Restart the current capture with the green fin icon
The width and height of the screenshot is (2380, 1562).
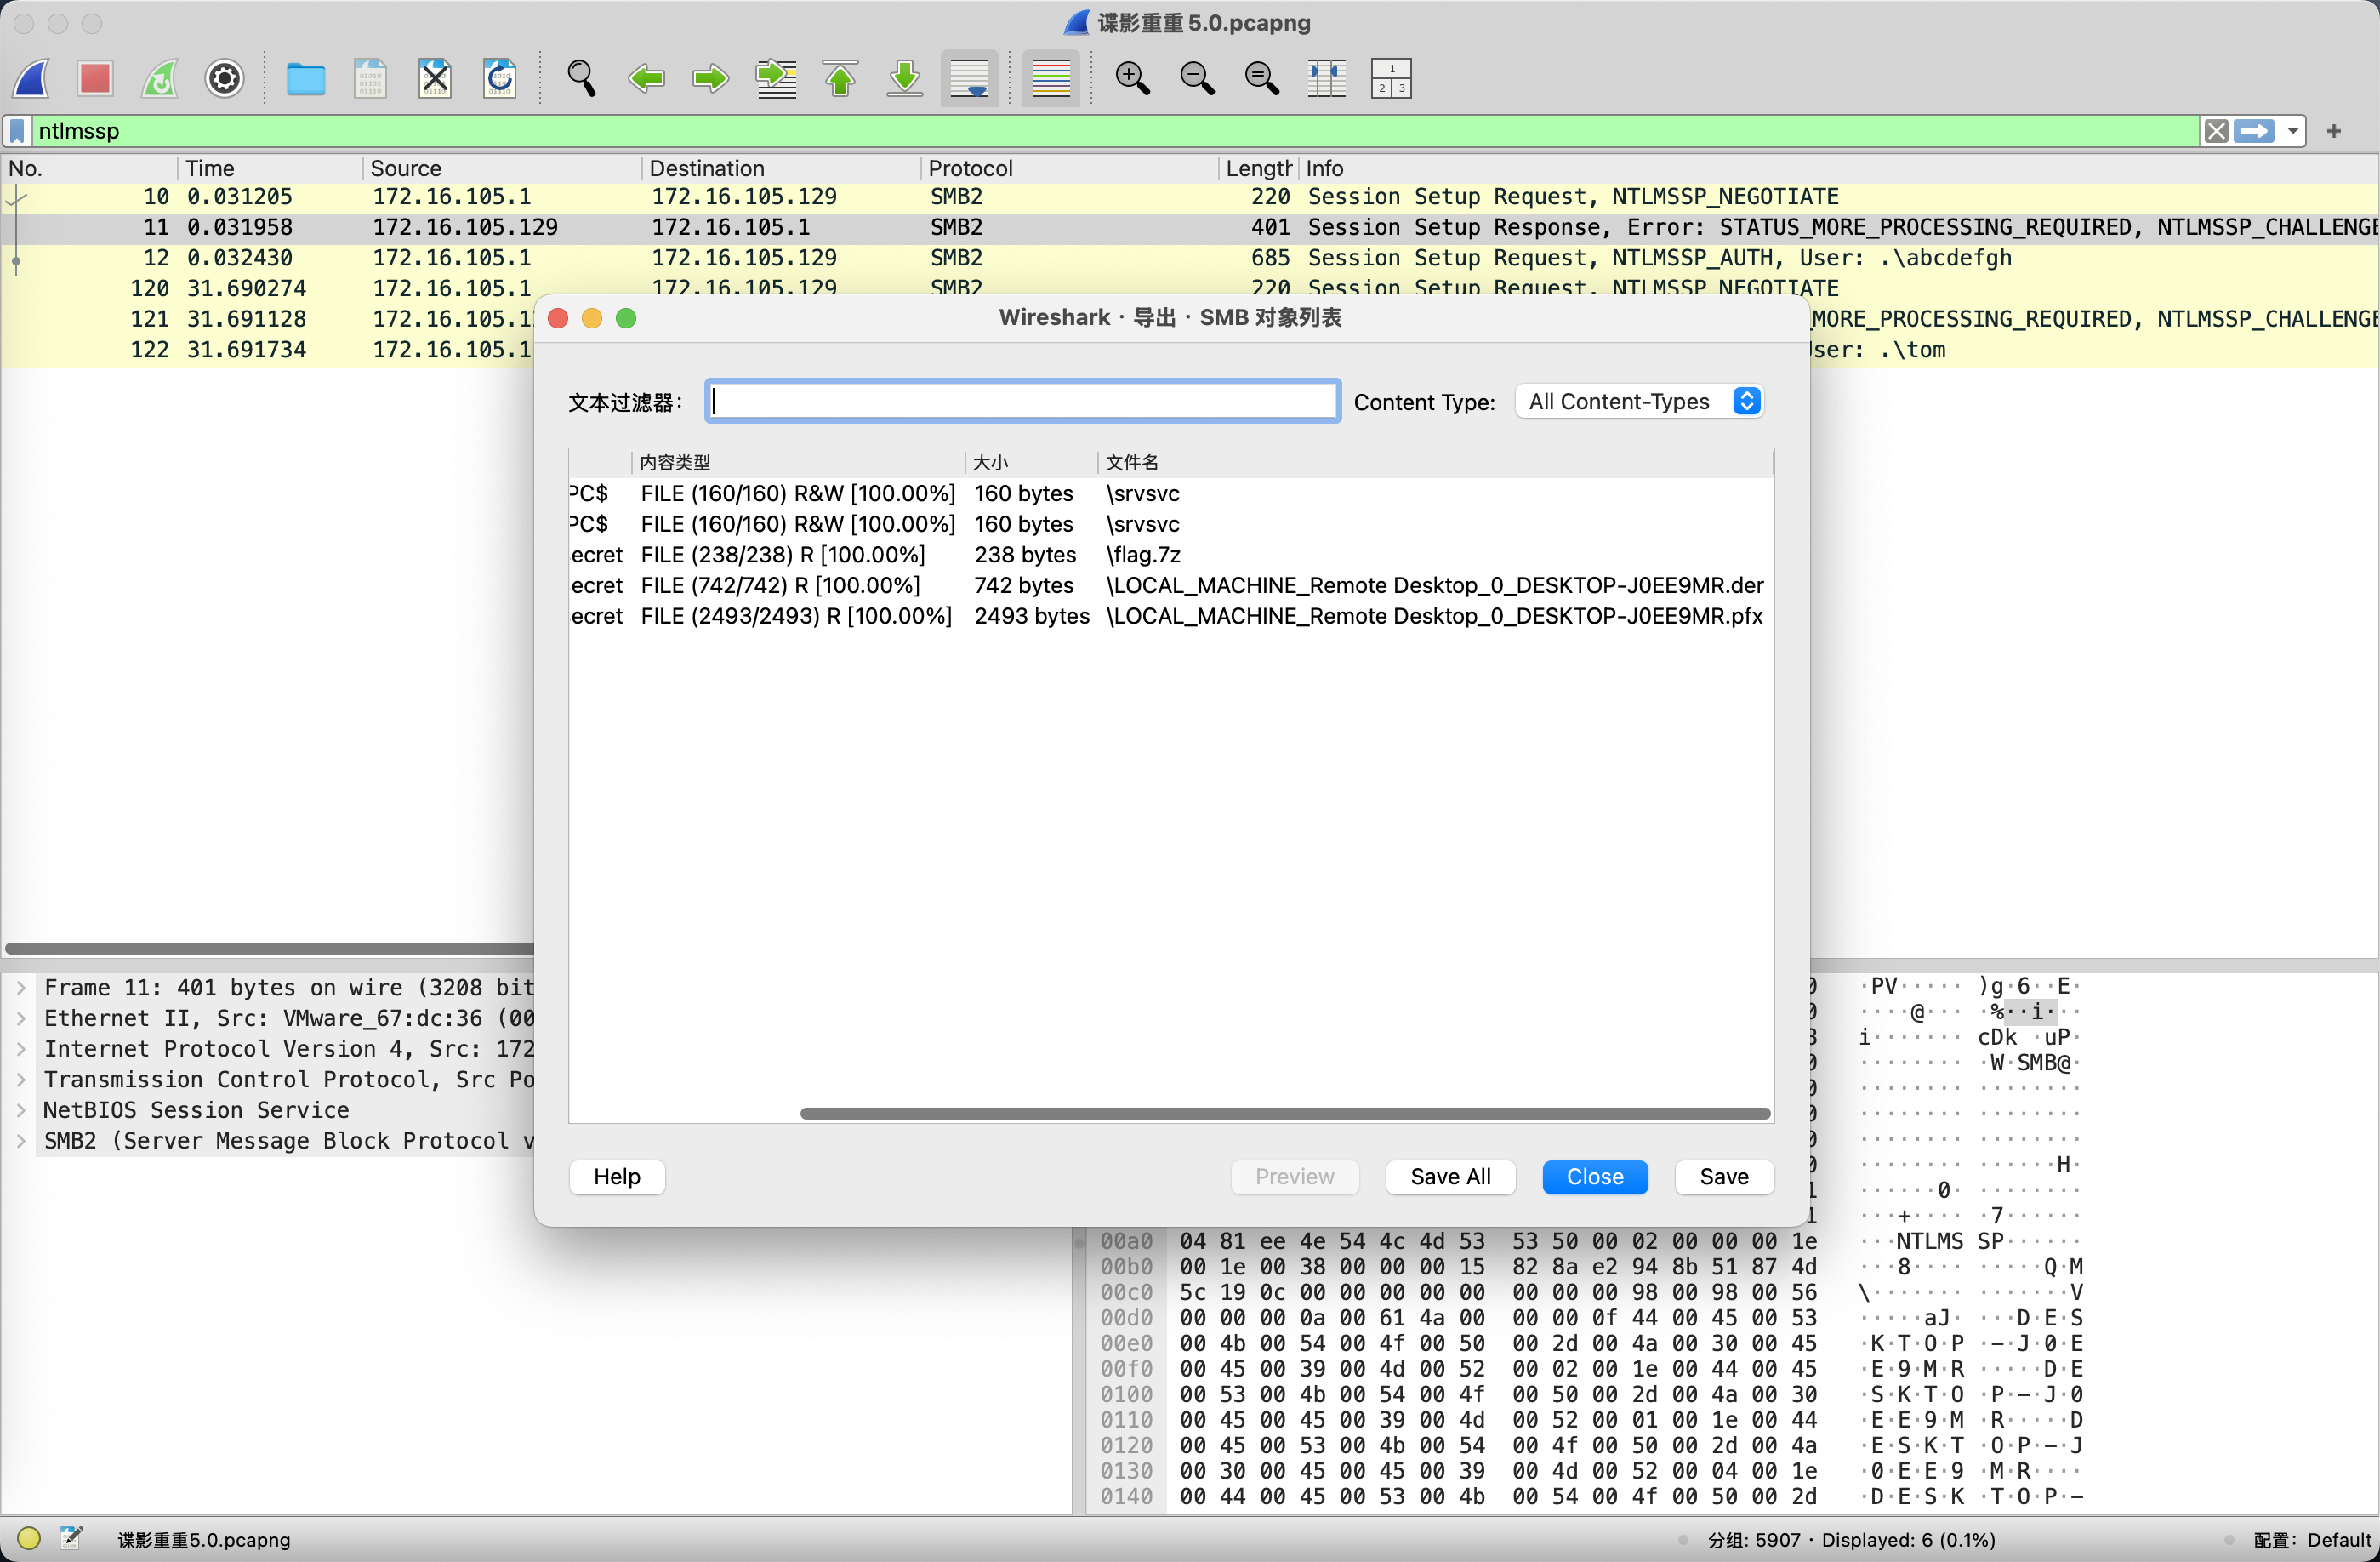tap(160, 78)
